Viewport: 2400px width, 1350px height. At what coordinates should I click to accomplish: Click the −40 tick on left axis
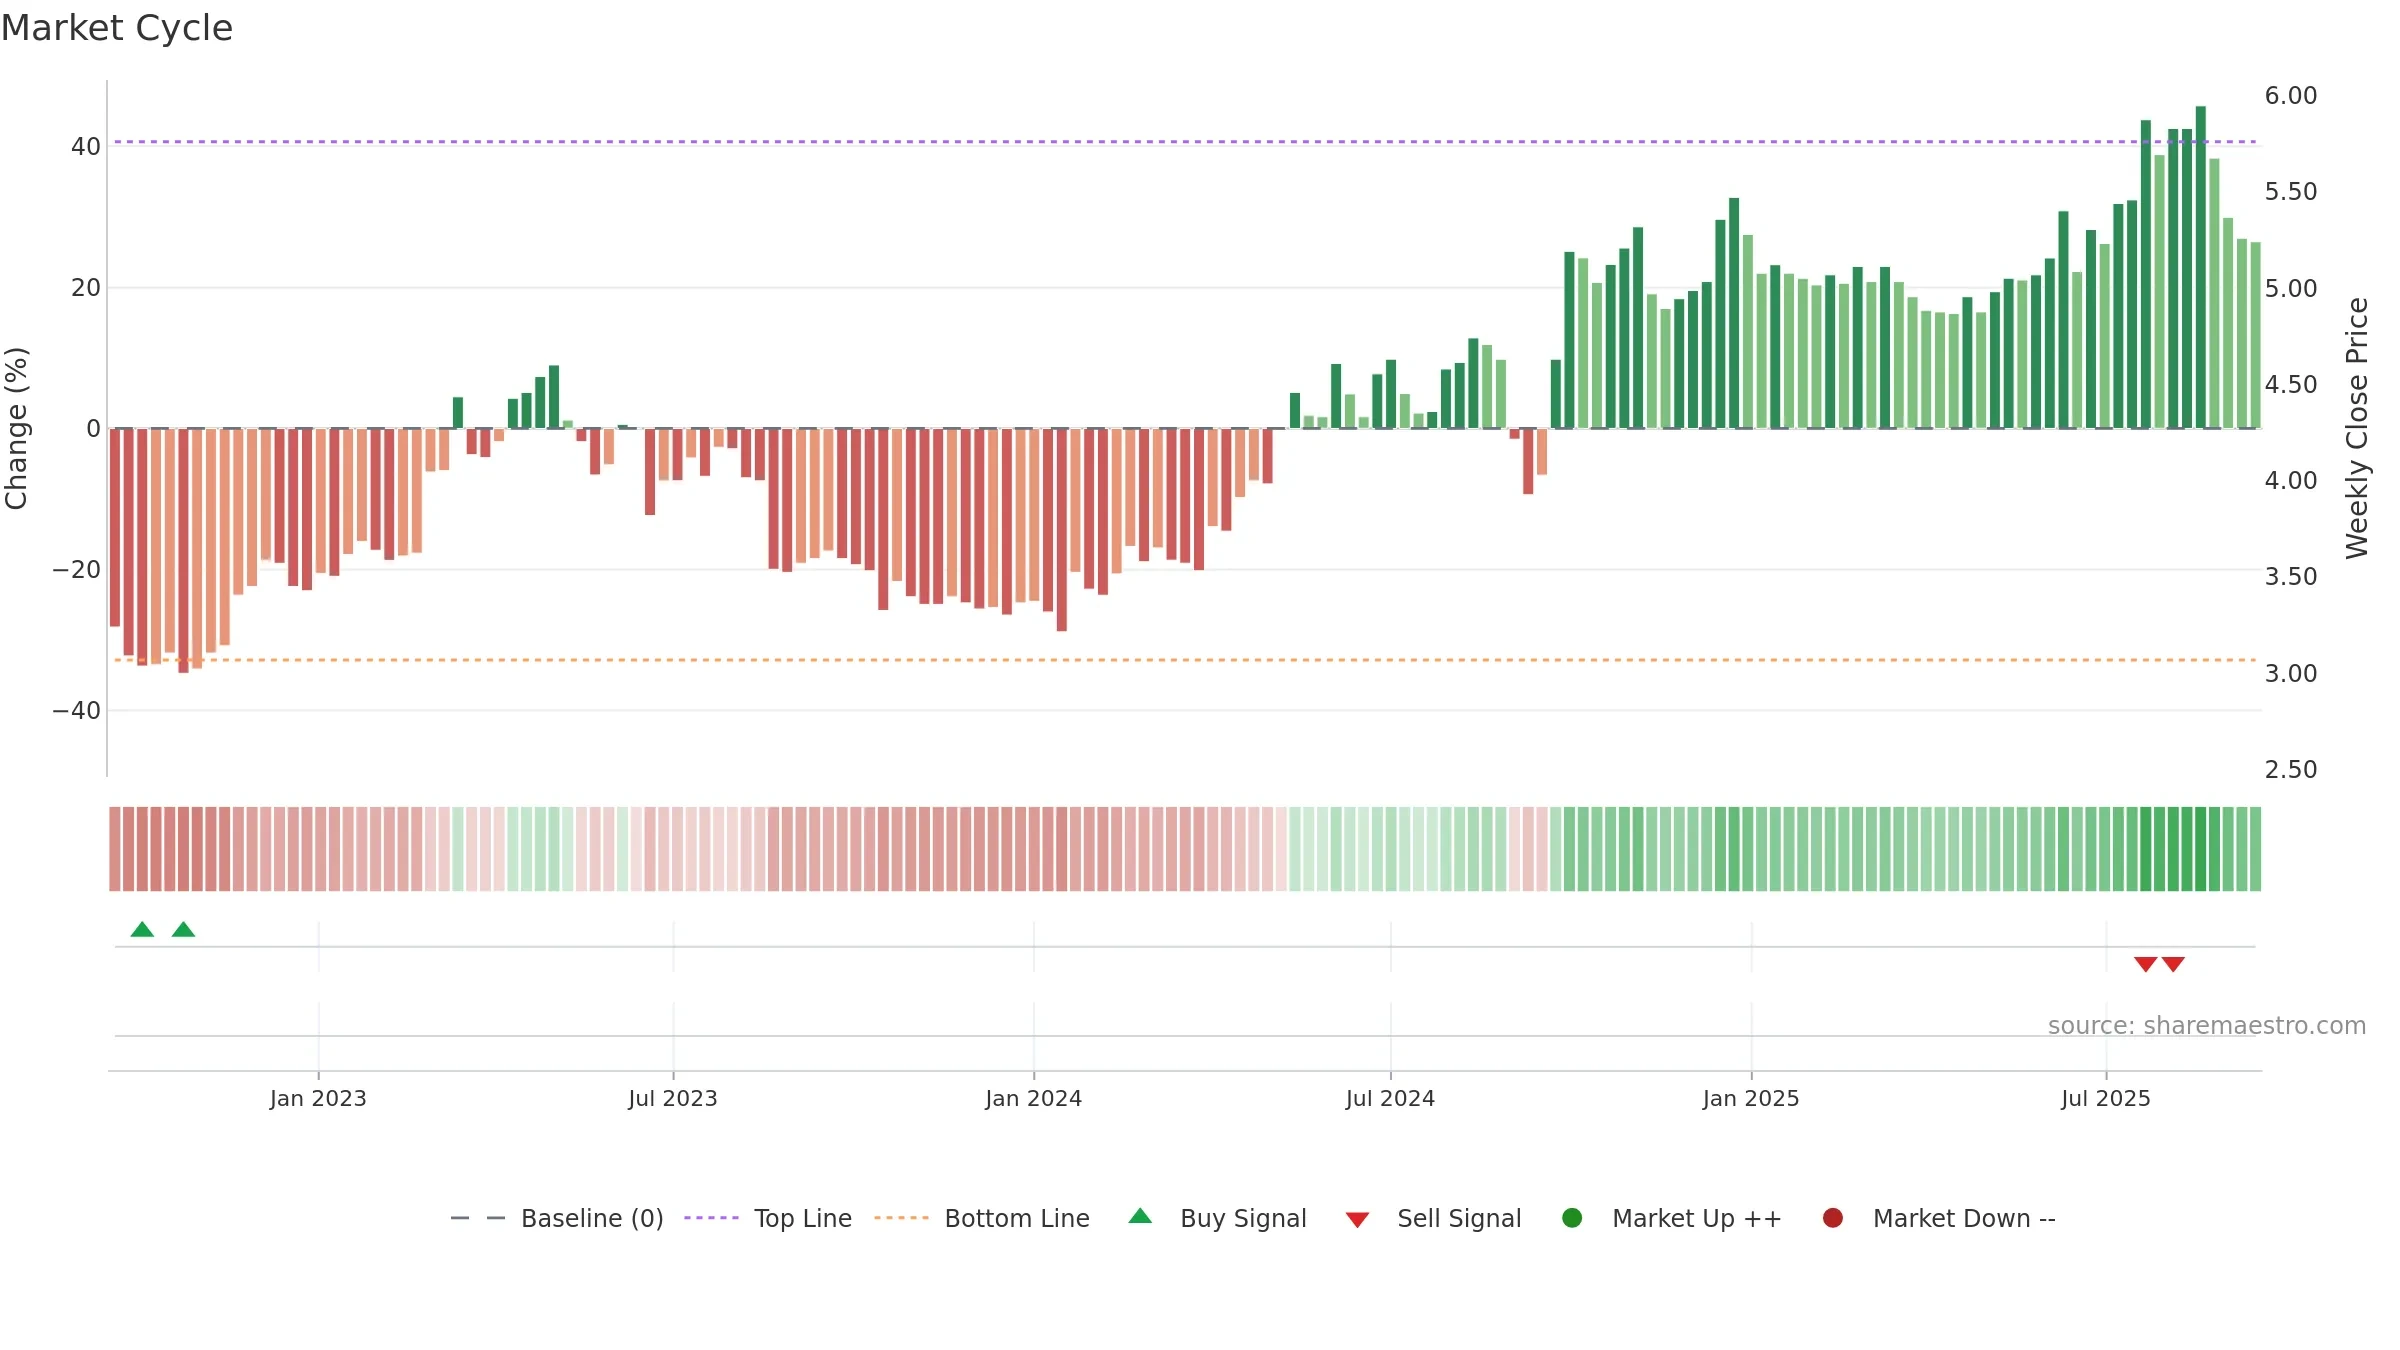click(x=76, y=711)
